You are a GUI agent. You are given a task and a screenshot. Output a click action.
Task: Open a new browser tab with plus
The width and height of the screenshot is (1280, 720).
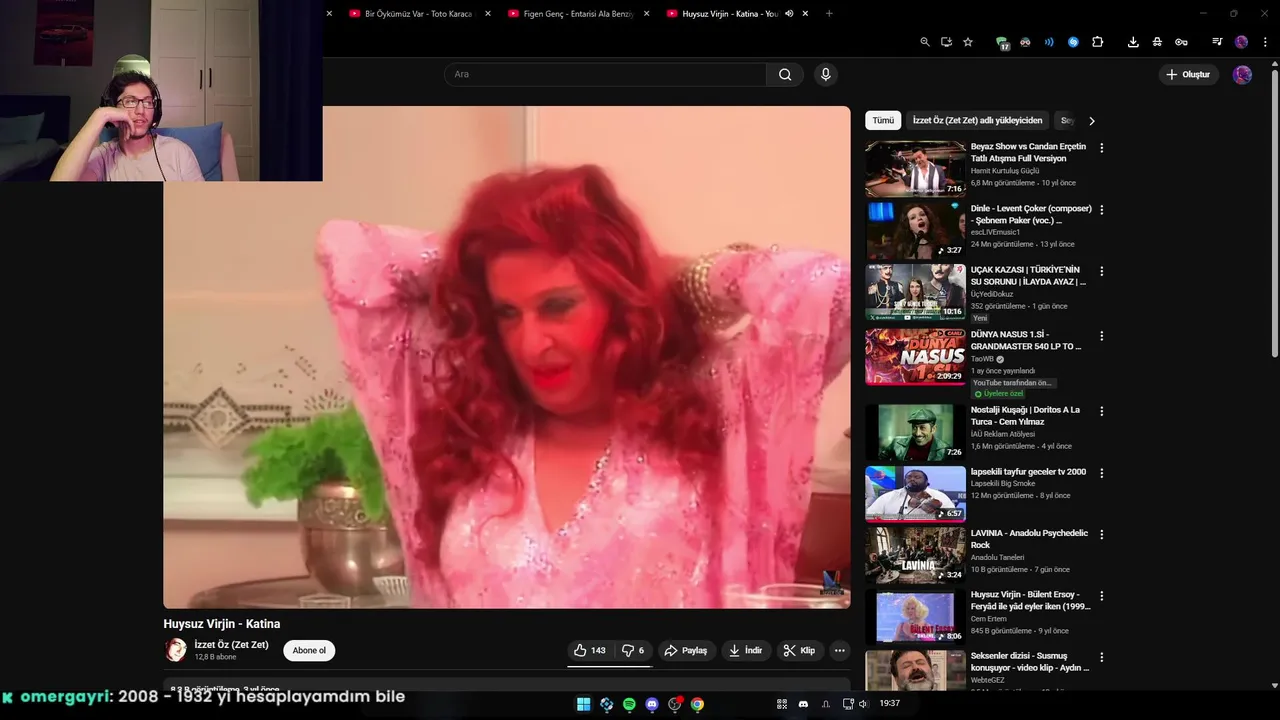829,14
